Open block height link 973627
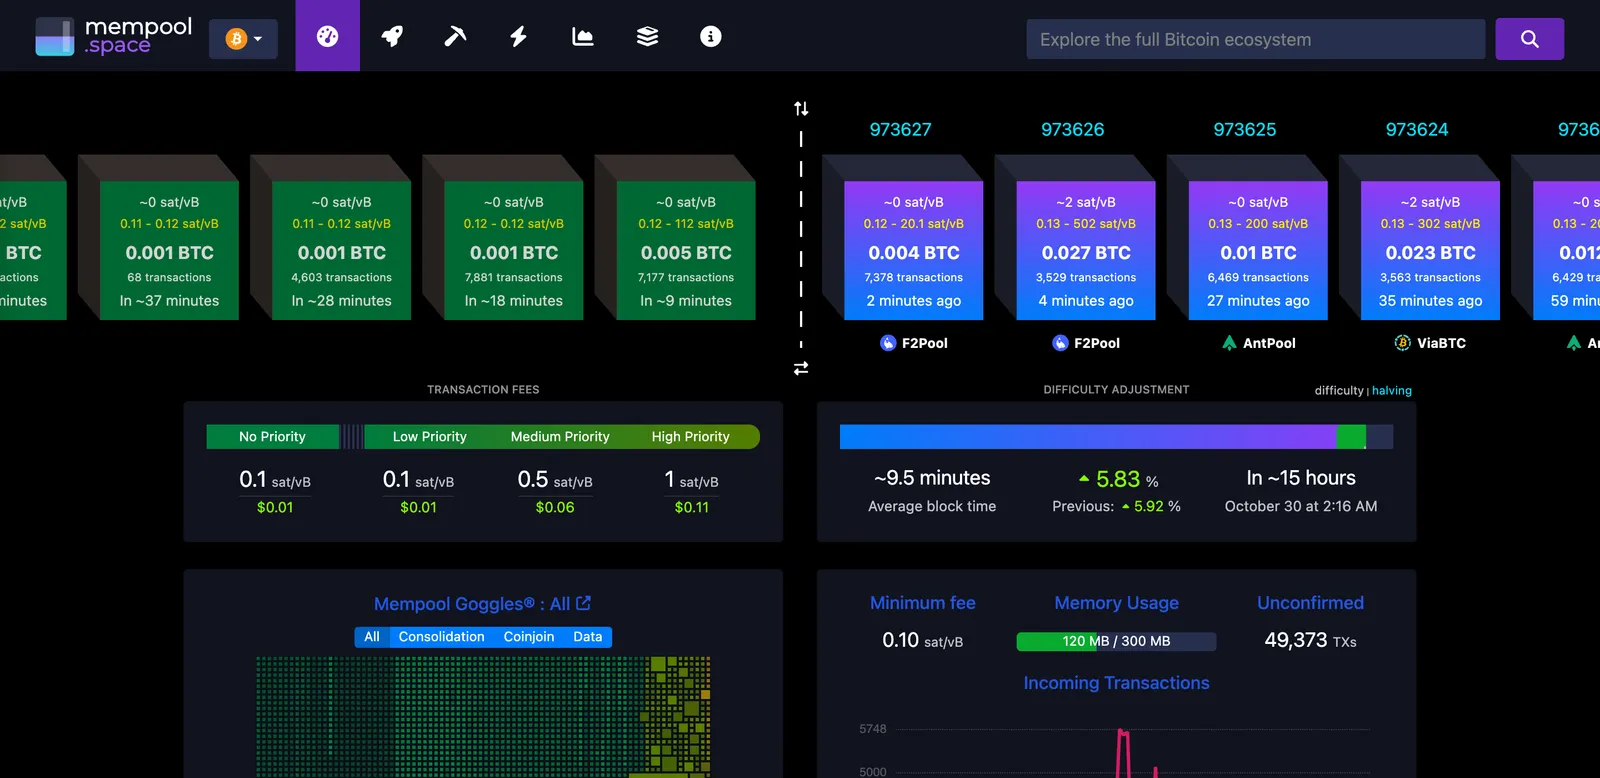Viewport: 1600px width, 778px height. coord(900,129)
